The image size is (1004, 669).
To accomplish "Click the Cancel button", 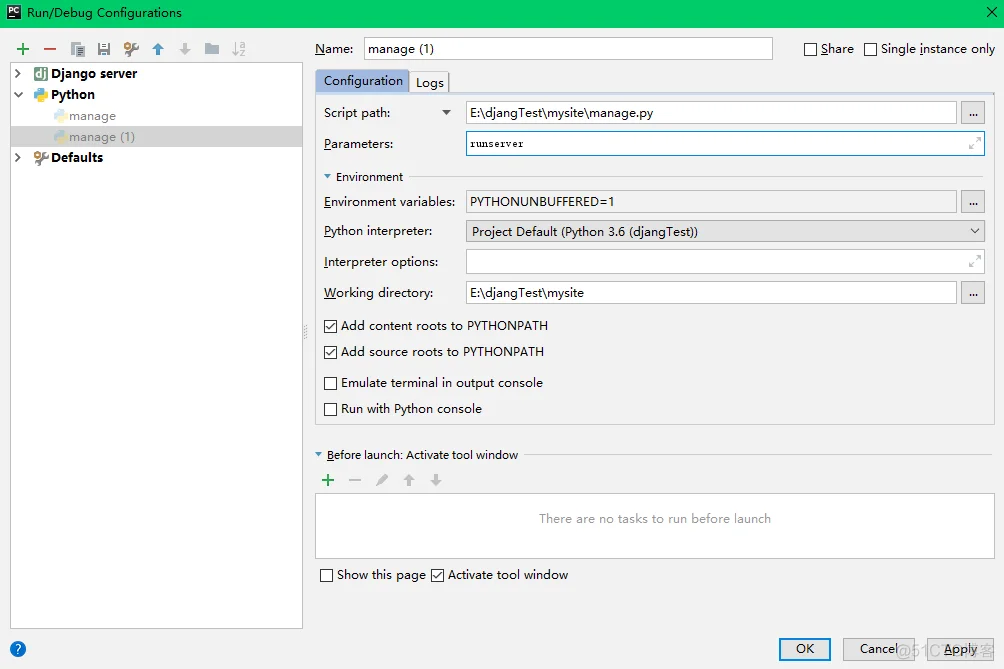I will coord(878,649).
